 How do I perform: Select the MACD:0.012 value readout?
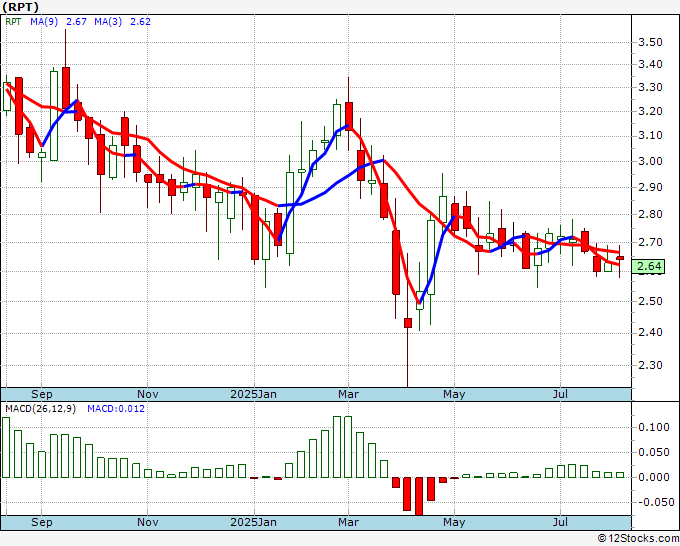pyautogui.click(x=116, y=409)
